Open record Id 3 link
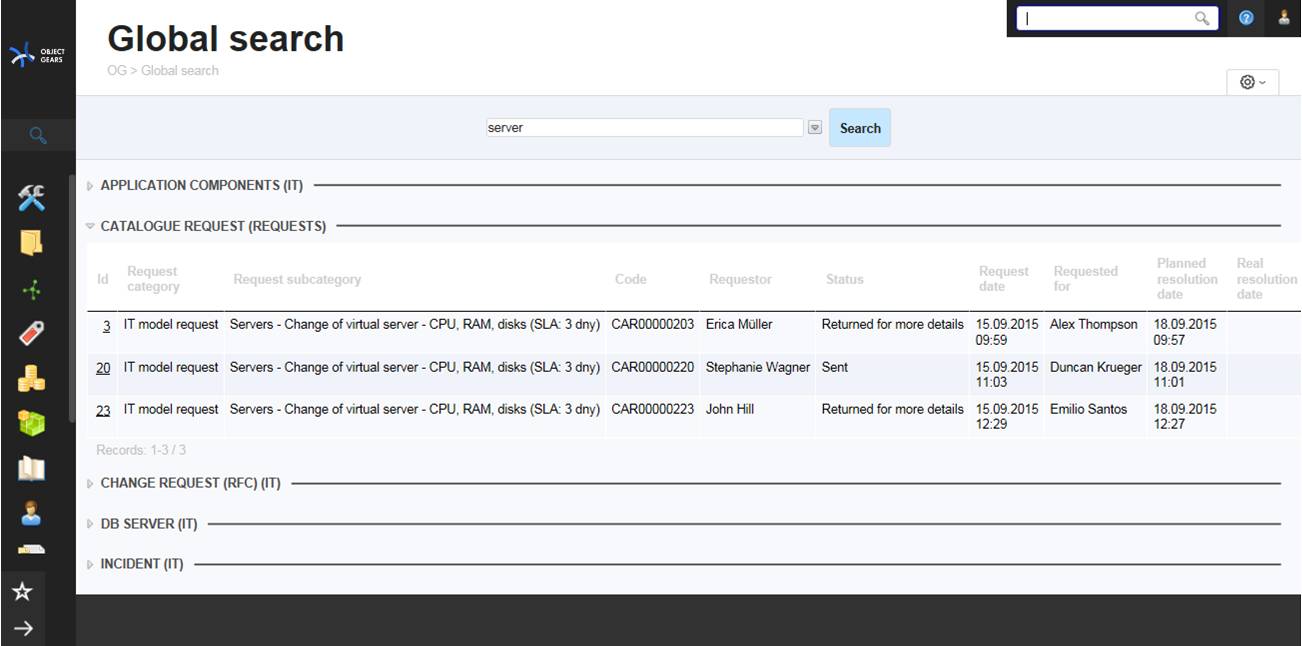 tap(107, 325)
